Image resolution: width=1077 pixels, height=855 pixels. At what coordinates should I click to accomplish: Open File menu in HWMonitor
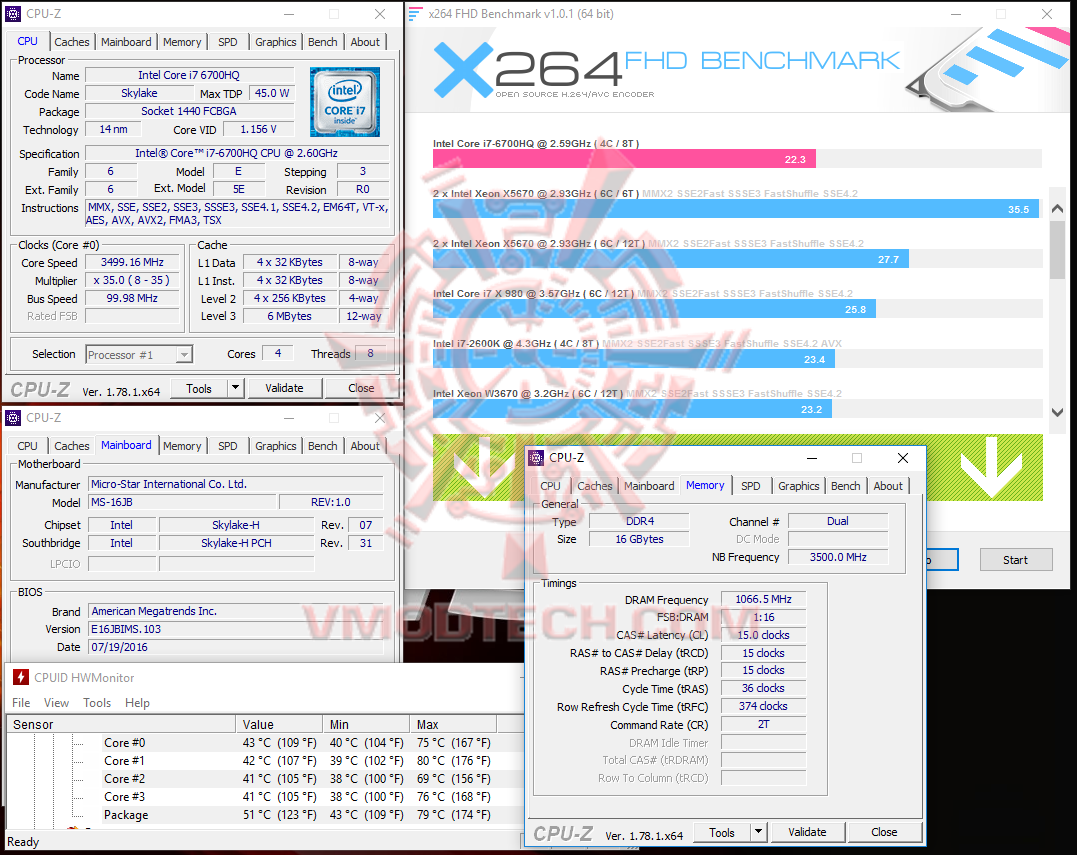(x=21, y=703)
